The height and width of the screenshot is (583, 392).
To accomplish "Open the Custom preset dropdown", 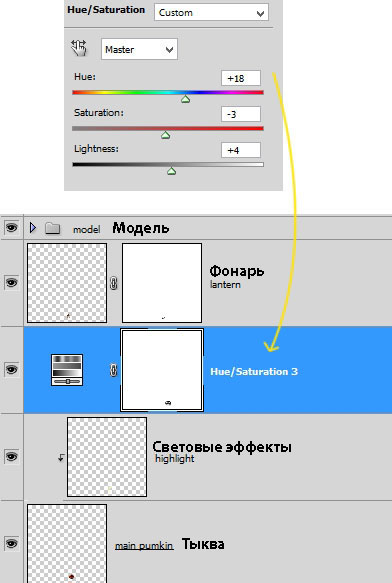I will [211, 13].
